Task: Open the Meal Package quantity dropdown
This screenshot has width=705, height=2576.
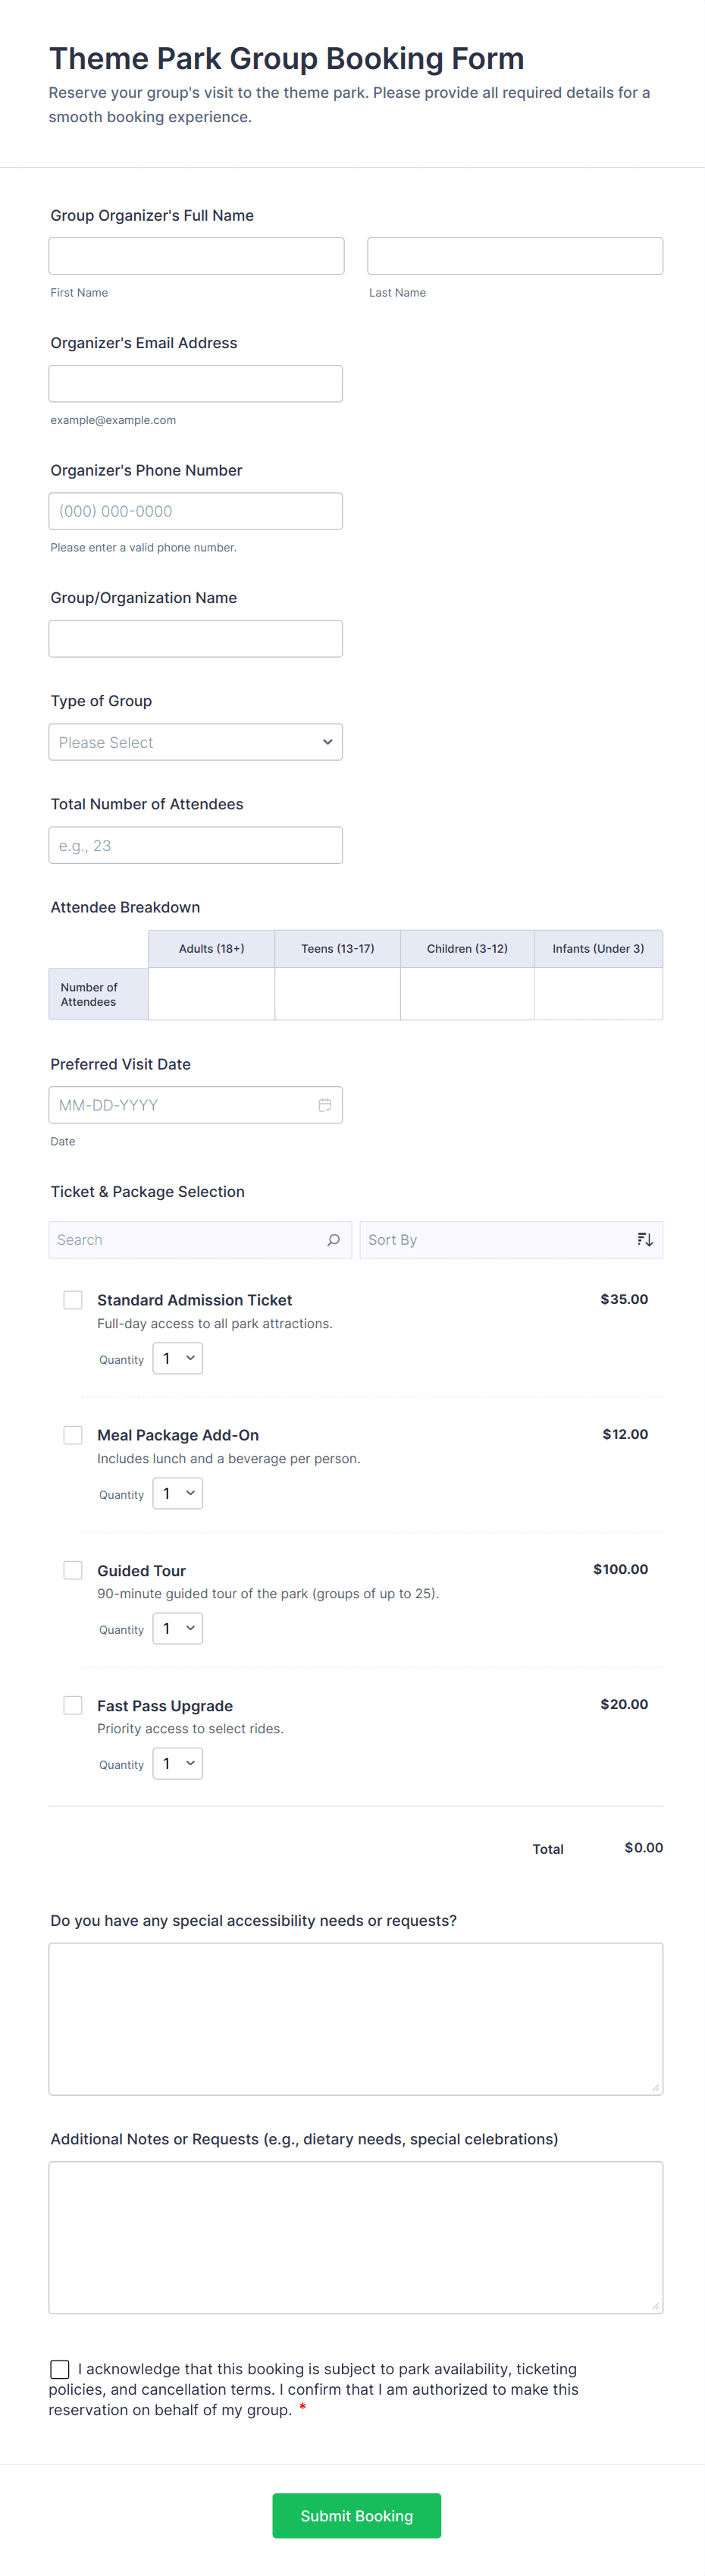Action: pyautogui.click(x=178, y=1493)
